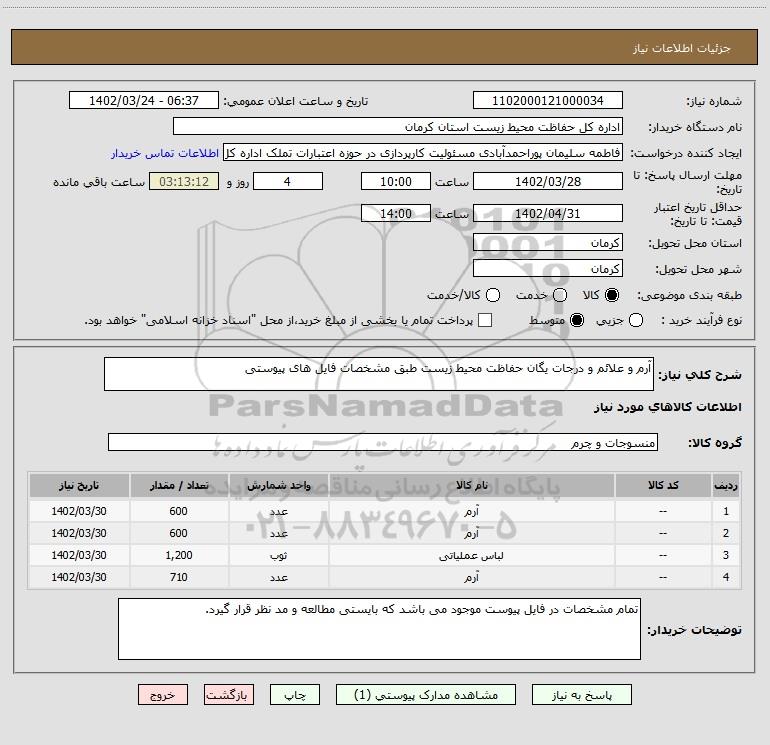
Task: Open the اطلاعات تماس خریدار link
Action: point(165,153)
